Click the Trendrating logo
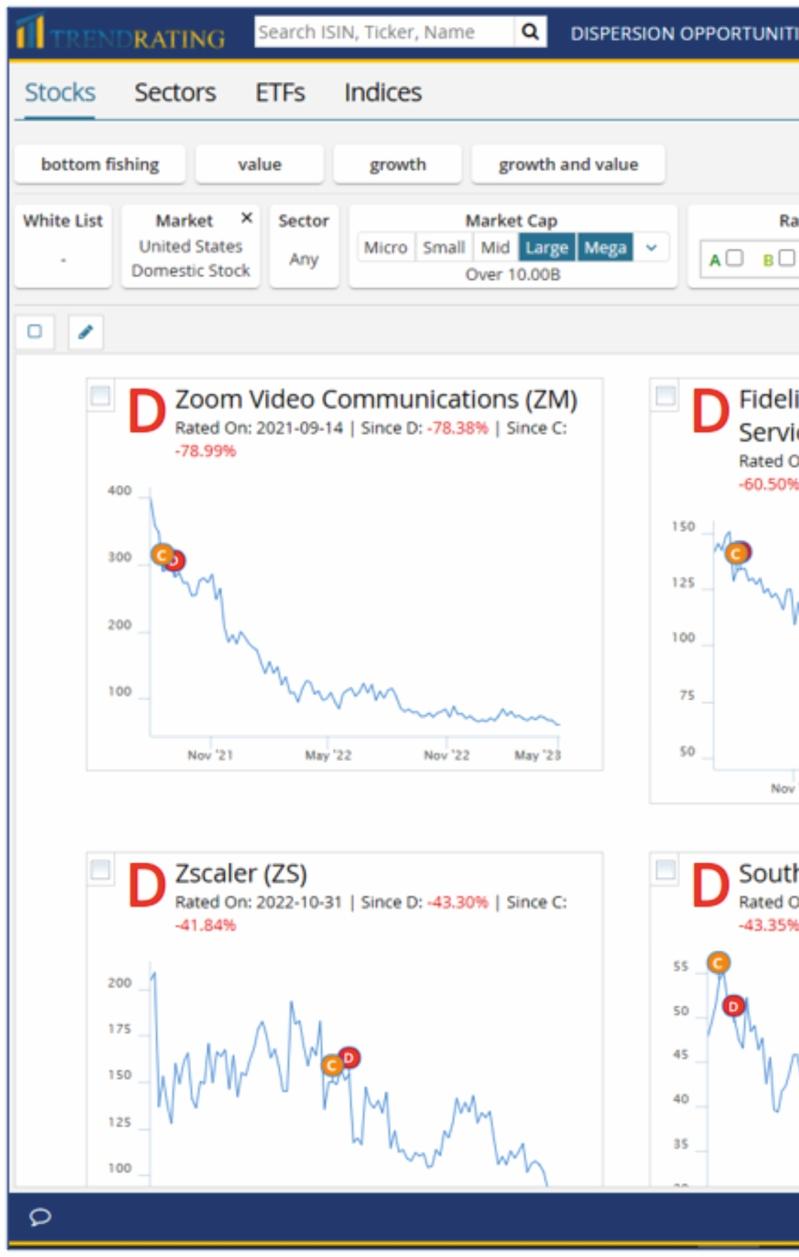 (x=119, y=34)
